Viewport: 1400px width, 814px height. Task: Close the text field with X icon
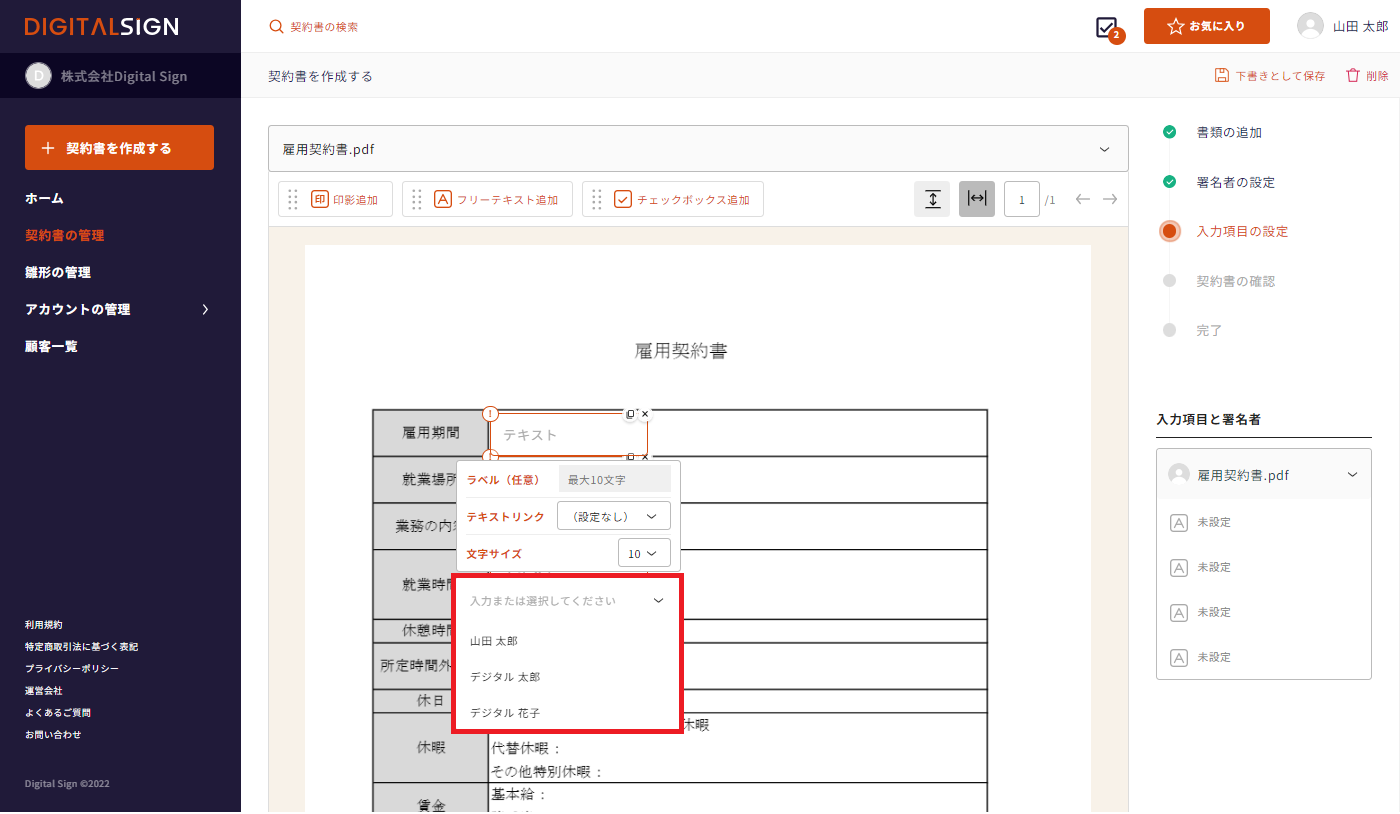pos(645,414)
